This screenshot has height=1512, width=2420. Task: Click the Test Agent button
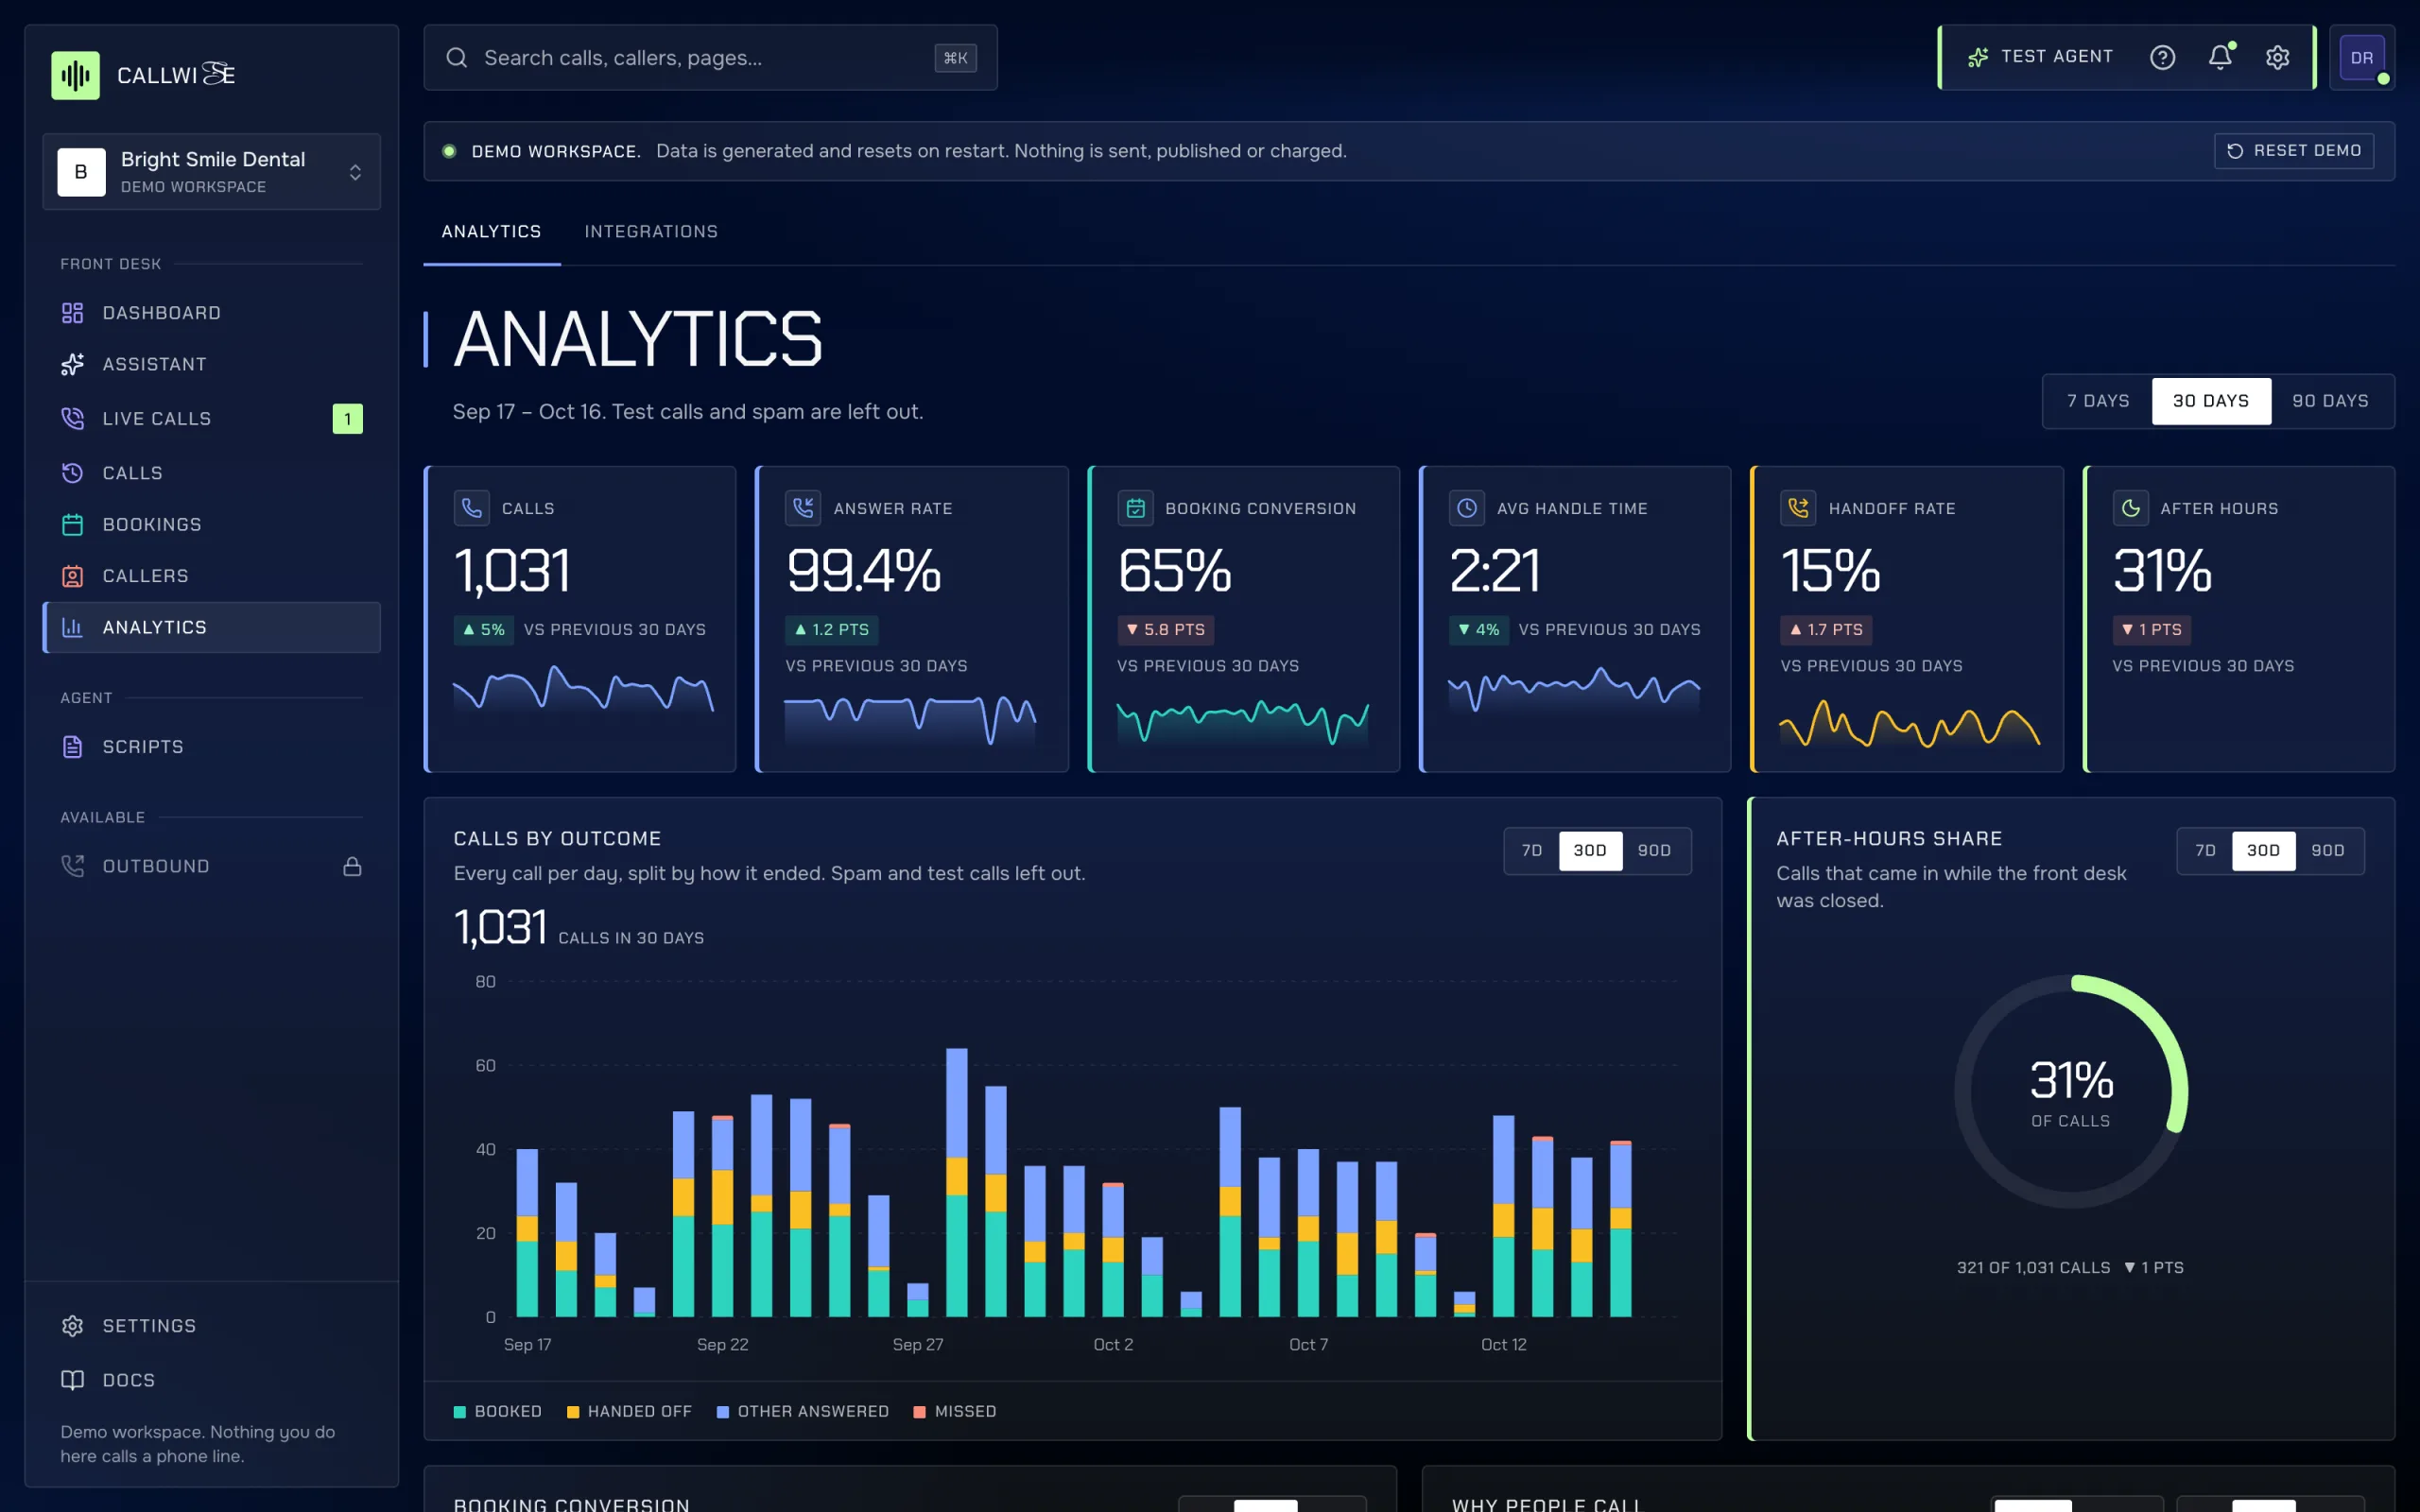[2040, 57]
